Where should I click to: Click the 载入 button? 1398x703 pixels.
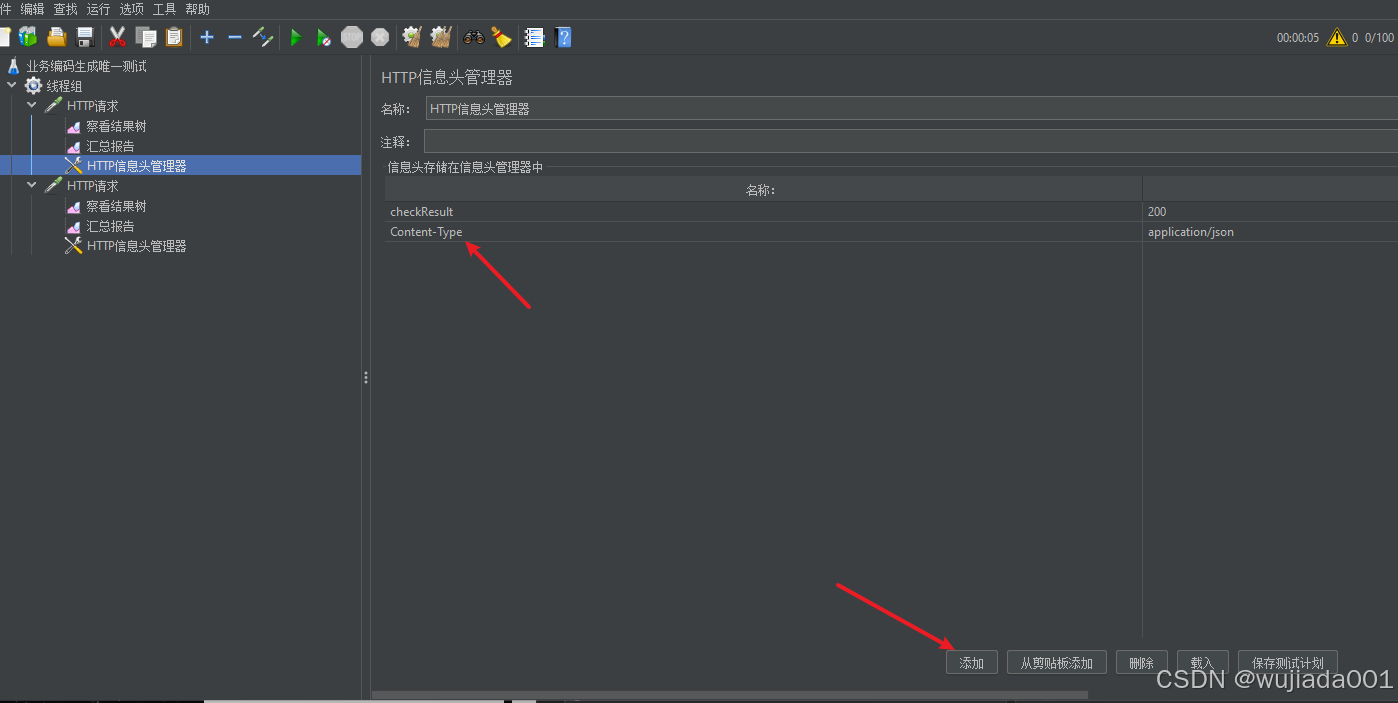tap(1203, 663)
